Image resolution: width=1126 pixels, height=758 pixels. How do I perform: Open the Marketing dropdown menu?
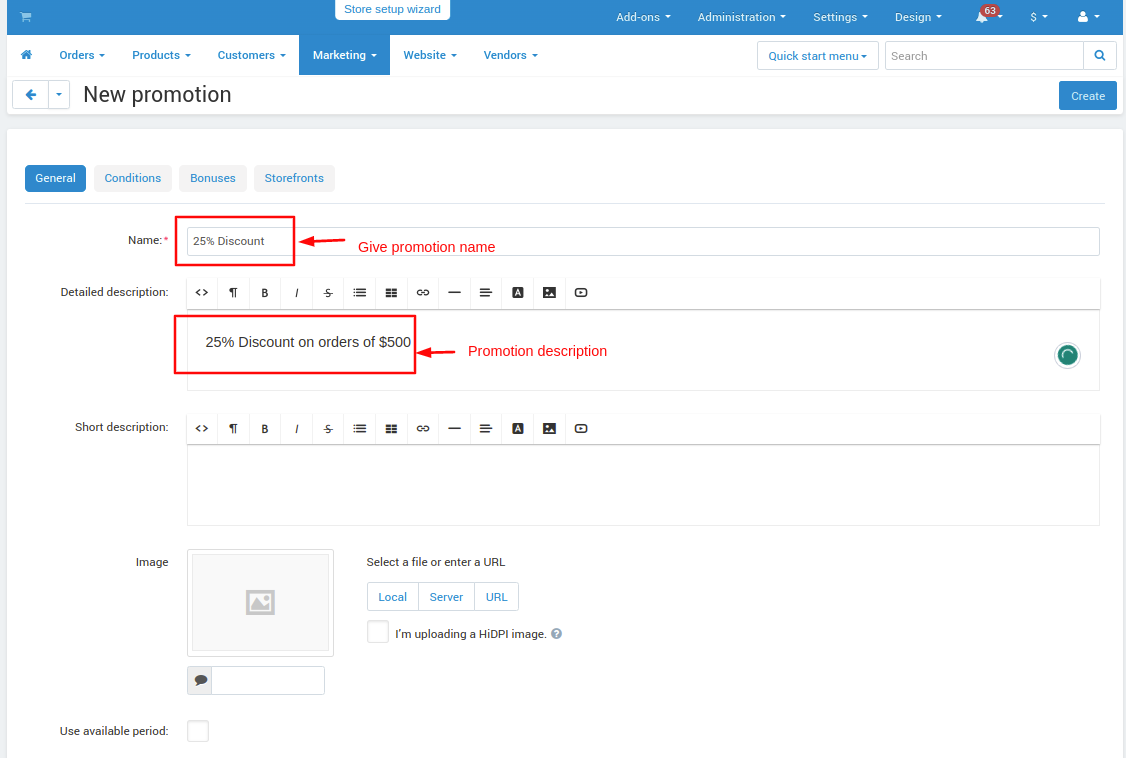(344, 55)
